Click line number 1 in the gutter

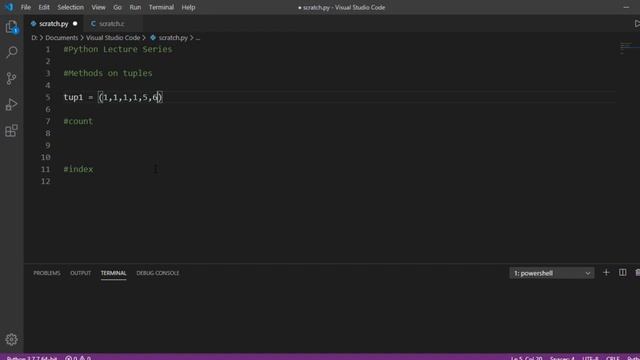click(48, 49)
